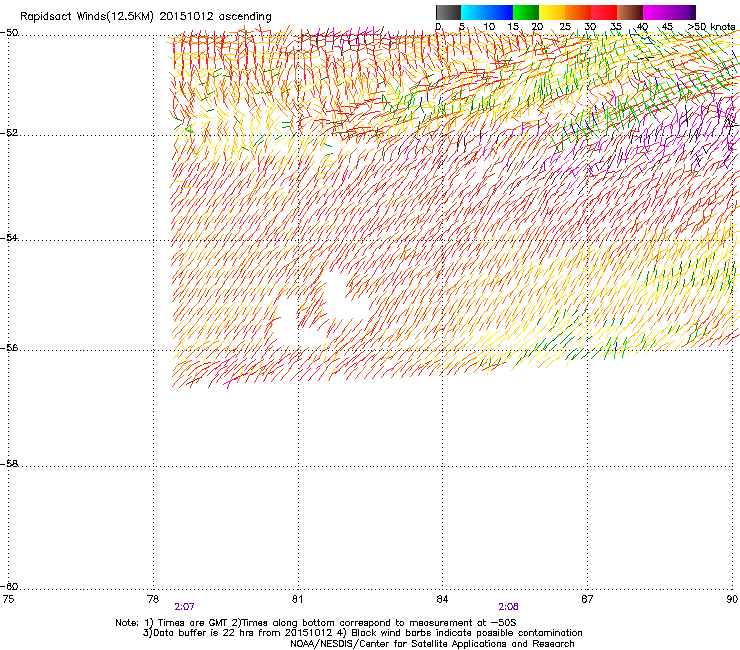Click the yellow 20-25 knots color segment
The height and width of the screenshot is (650, 740).
tap(552, 12)
